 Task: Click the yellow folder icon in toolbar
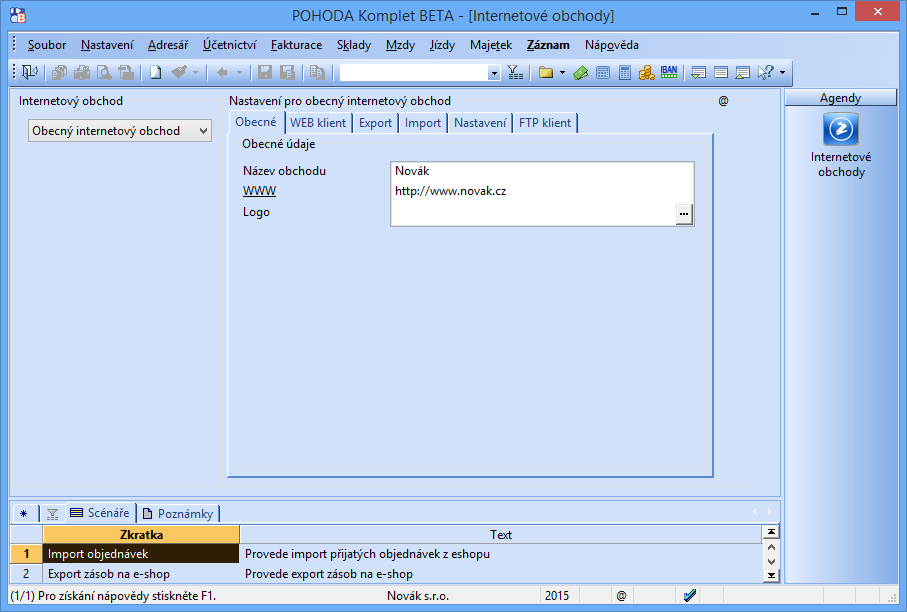545,72
